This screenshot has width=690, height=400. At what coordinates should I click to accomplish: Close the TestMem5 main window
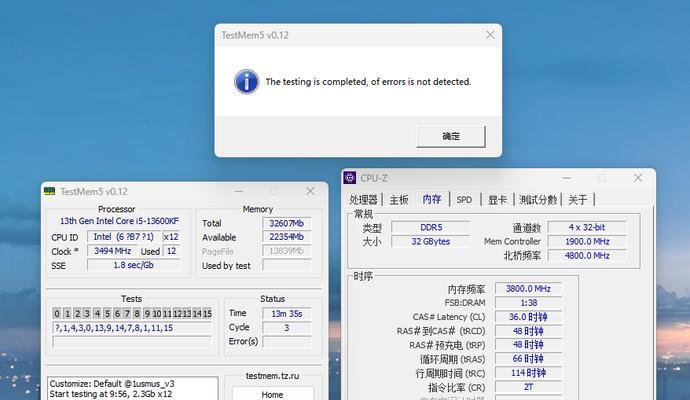(310, 191)
